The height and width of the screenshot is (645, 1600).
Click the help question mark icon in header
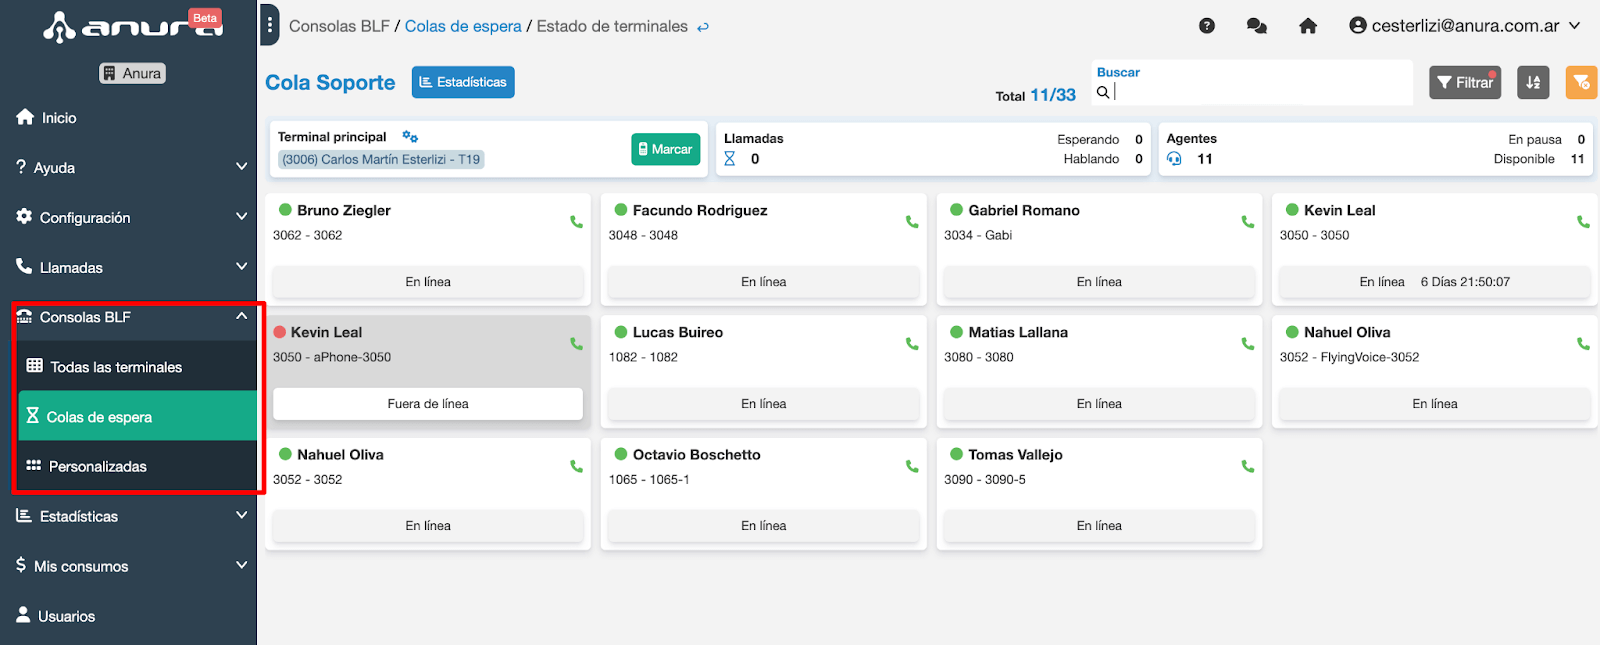click(x=1207, y=26)
